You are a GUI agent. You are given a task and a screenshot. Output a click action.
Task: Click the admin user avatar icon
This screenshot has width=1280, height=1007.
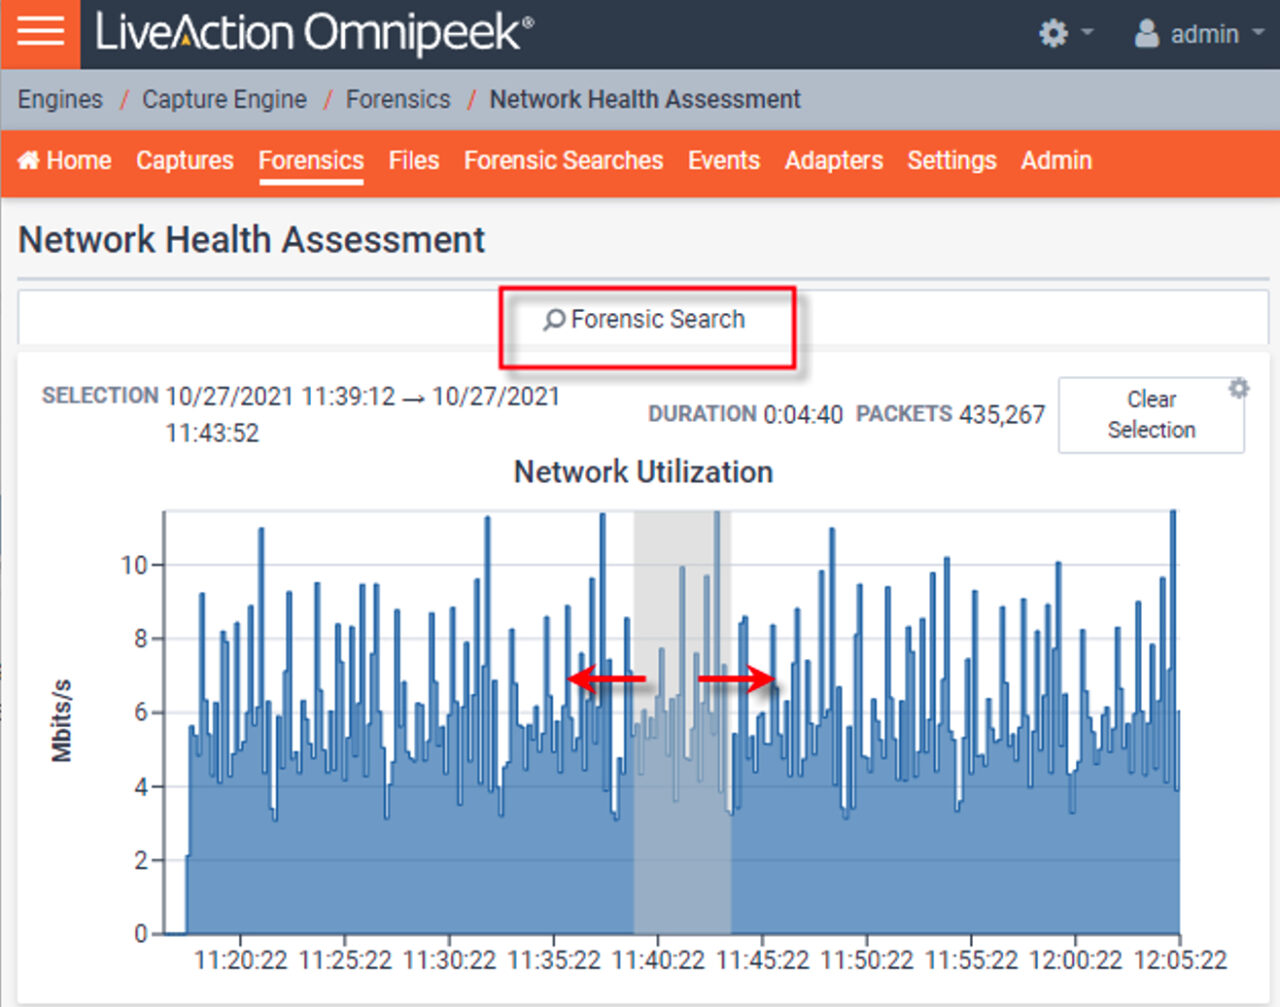(x=1146, y=34)
